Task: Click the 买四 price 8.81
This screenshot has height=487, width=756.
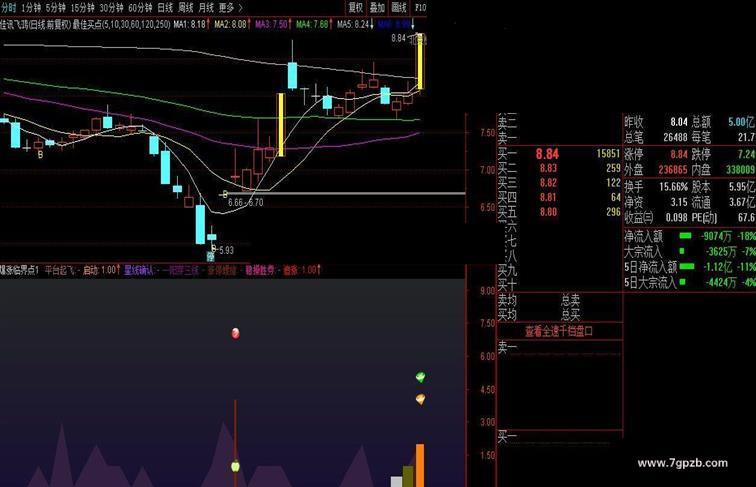Action: coord(548,197)
